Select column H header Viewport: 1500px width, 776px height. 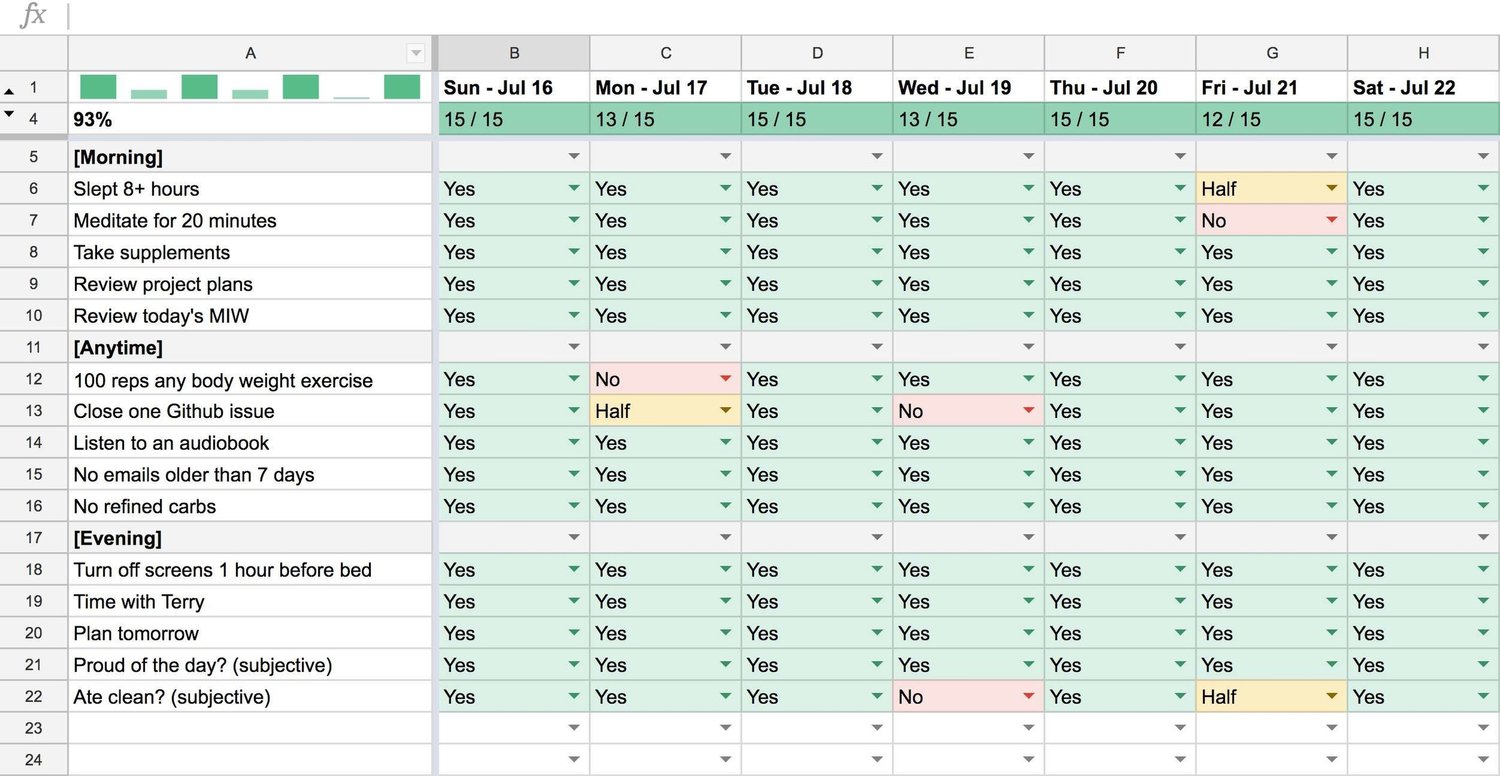tap(1423, 53)
